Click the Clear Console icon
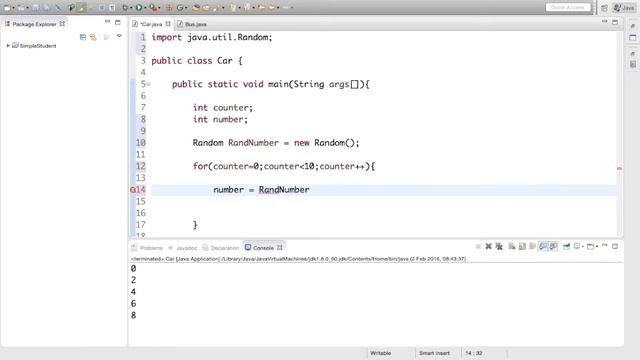640x360 pixels. point(511,247)
